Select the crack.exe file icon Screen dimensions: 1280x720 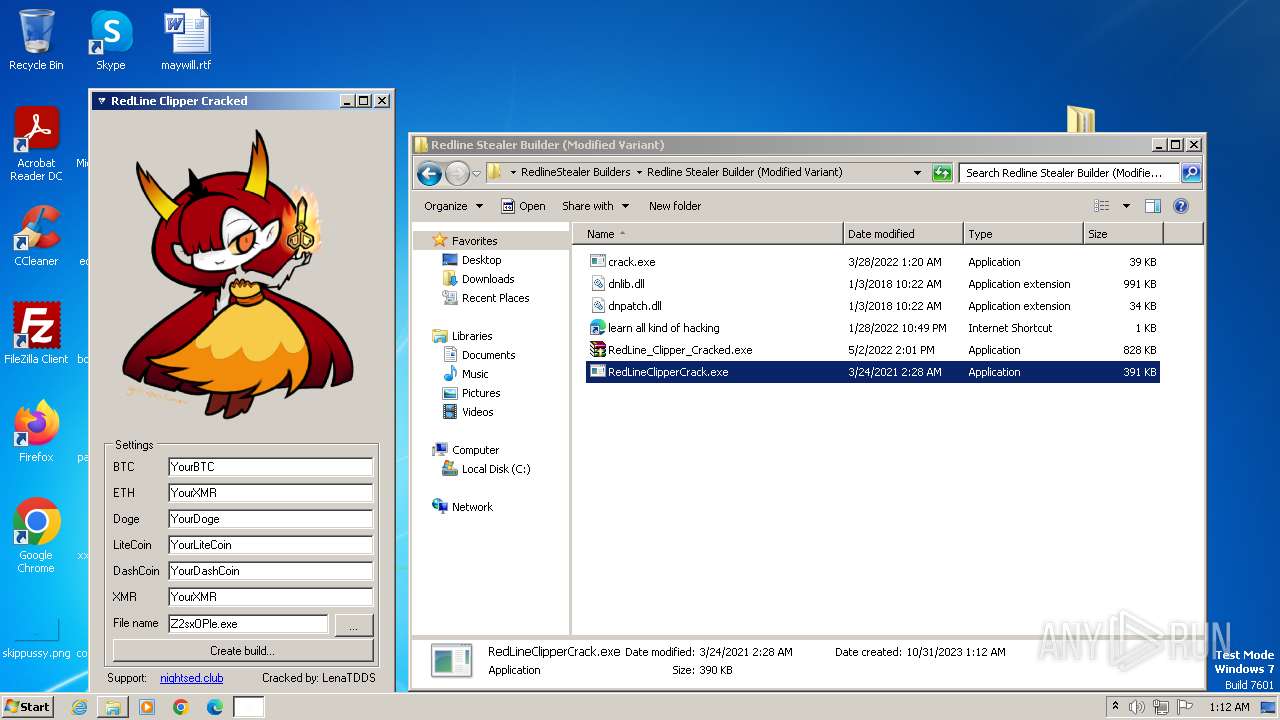[597, 262]
